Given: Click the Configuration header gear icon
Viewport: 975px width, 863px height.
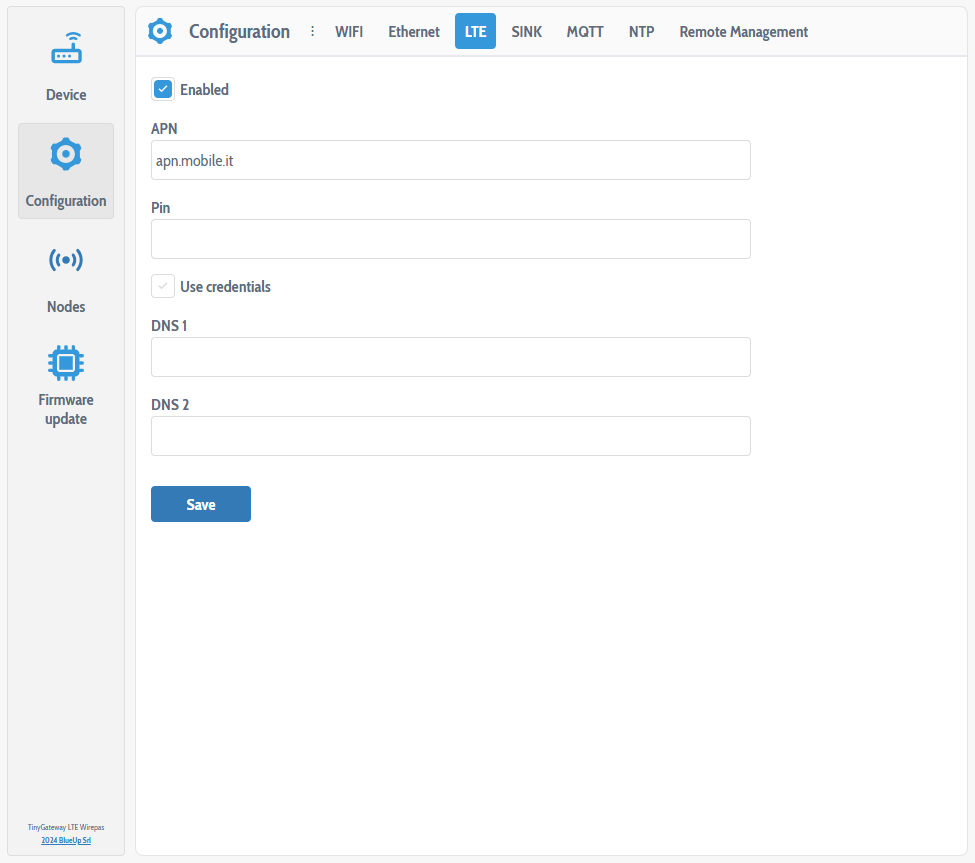Looking at the screenshot, I should click(160, 32).
